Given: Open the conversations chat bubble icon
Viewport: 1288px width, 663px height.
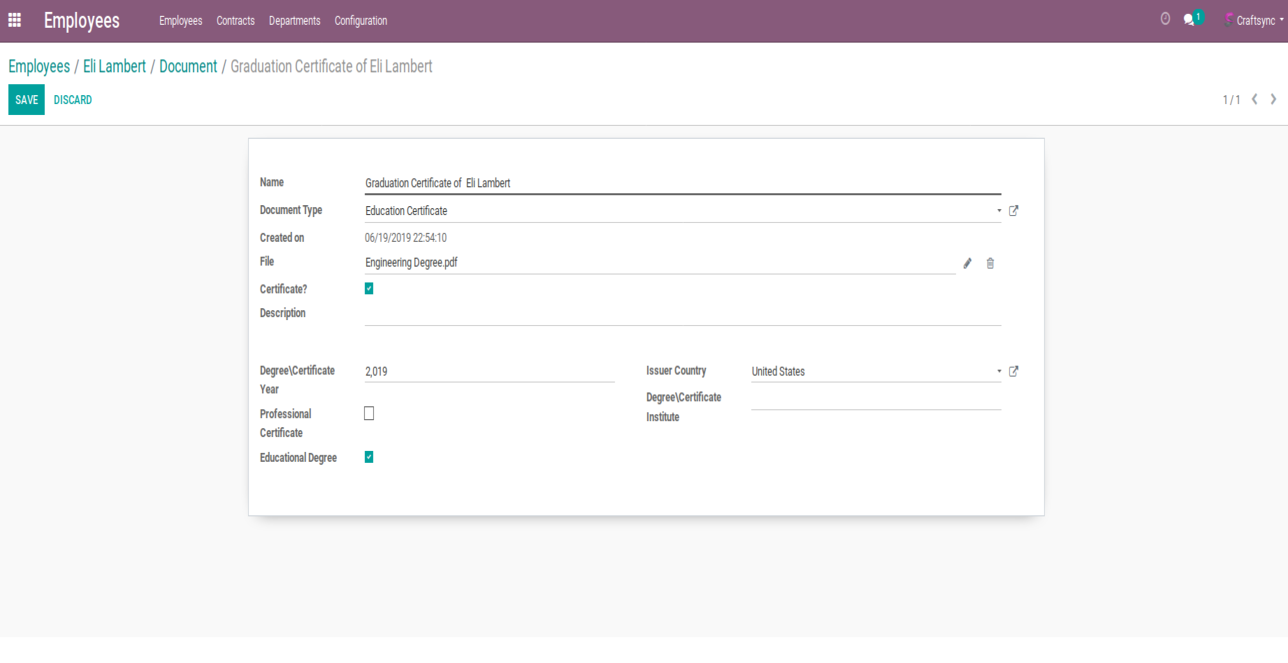Looking at the screenshot, I should pyautogui.click(x=1190, y=19).
